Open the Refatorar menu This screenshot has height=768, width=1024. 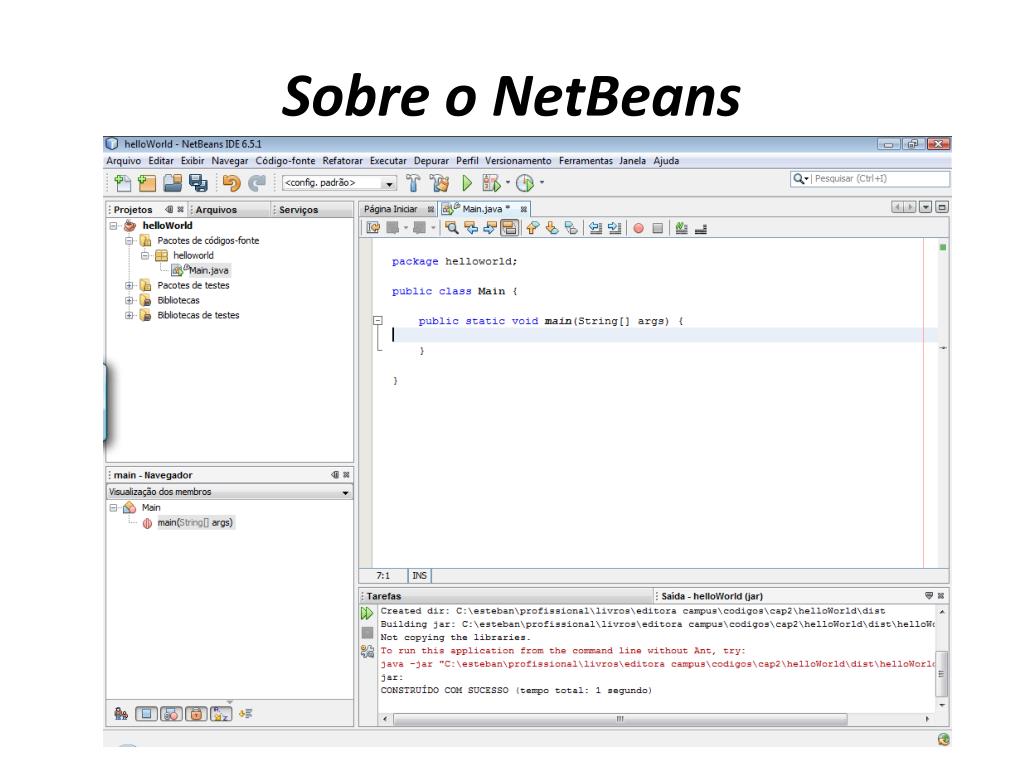342,161
